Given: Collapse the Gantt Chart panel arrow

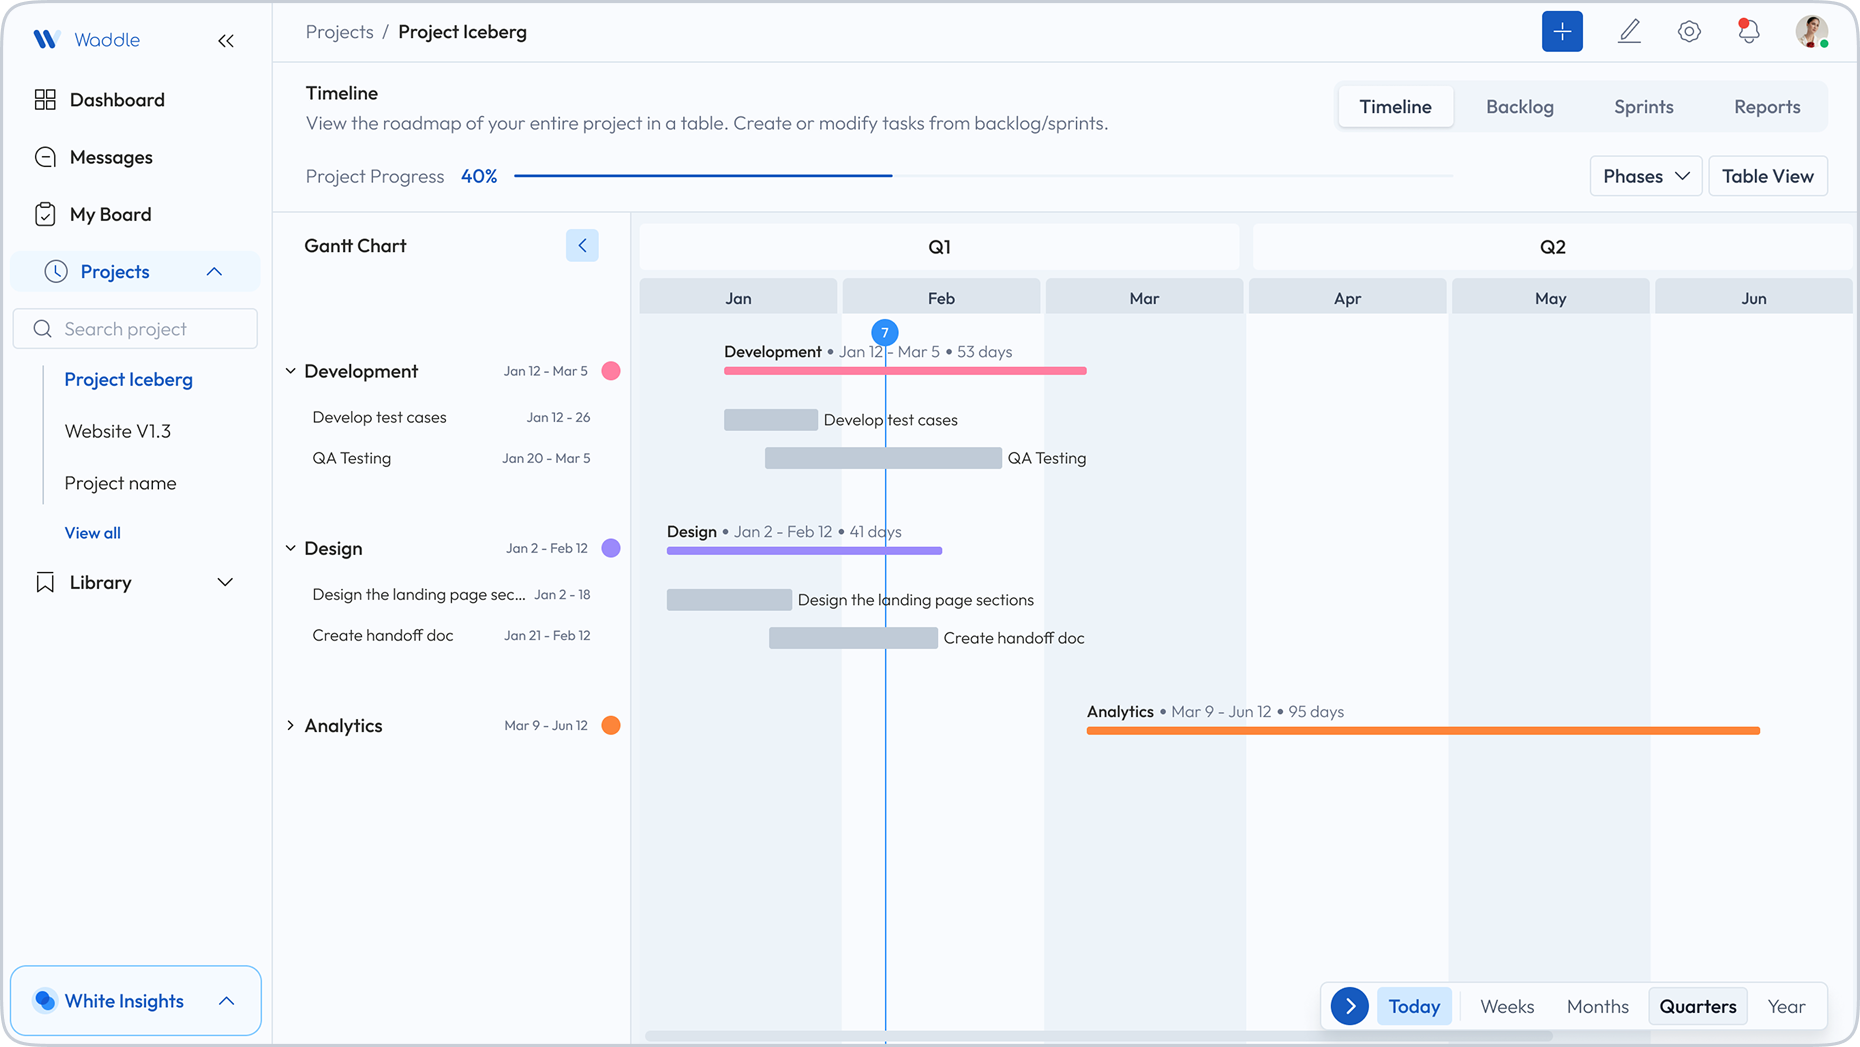Looking at the screenshot, I should coord(582,246).
